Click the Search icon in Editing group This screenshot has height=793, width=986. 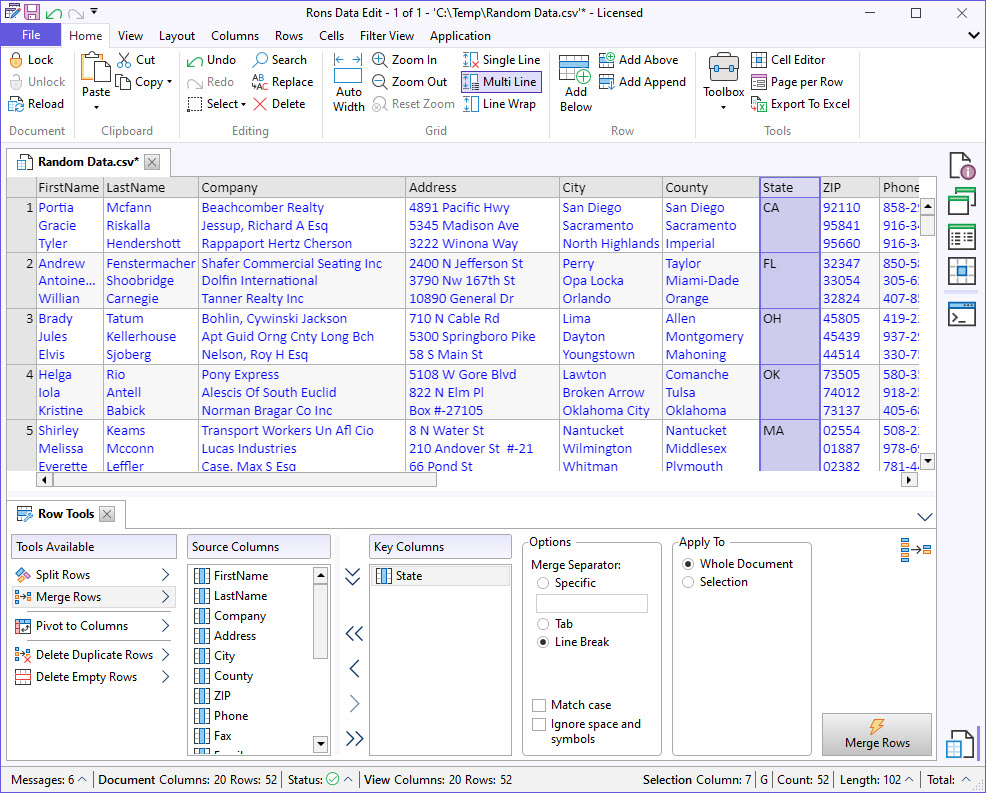coord(261,60)
